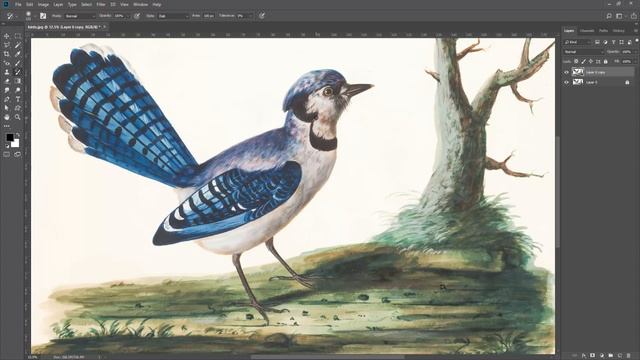Select the Rectangular Marquee tool
Image resolution: width=640 pixels, height=360 pixels.
(x=18, y=36)
